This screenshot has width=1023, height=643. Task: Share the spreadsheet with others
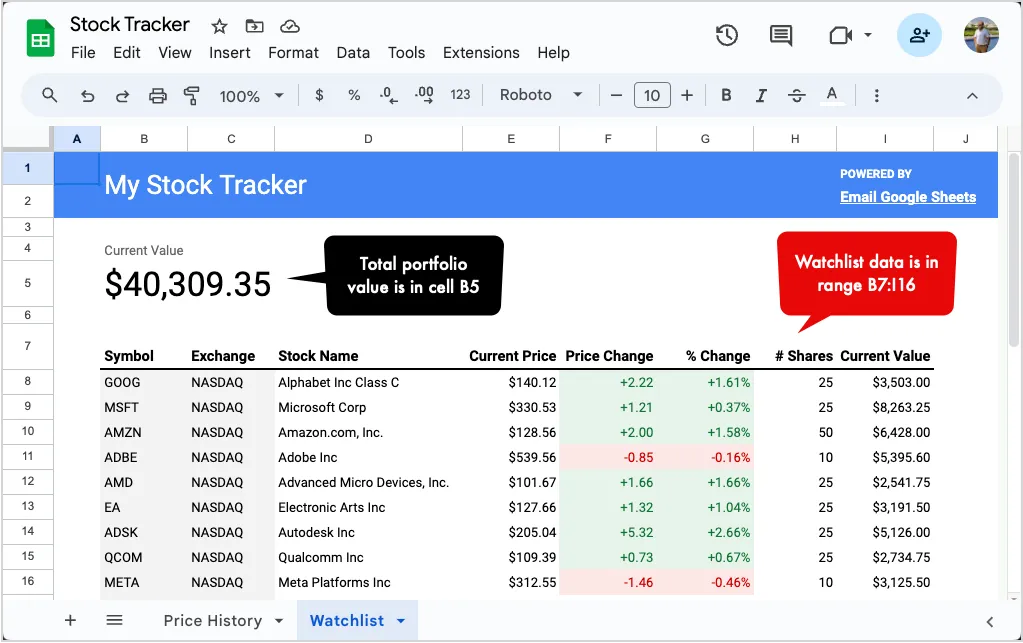(x=919, y=34)
